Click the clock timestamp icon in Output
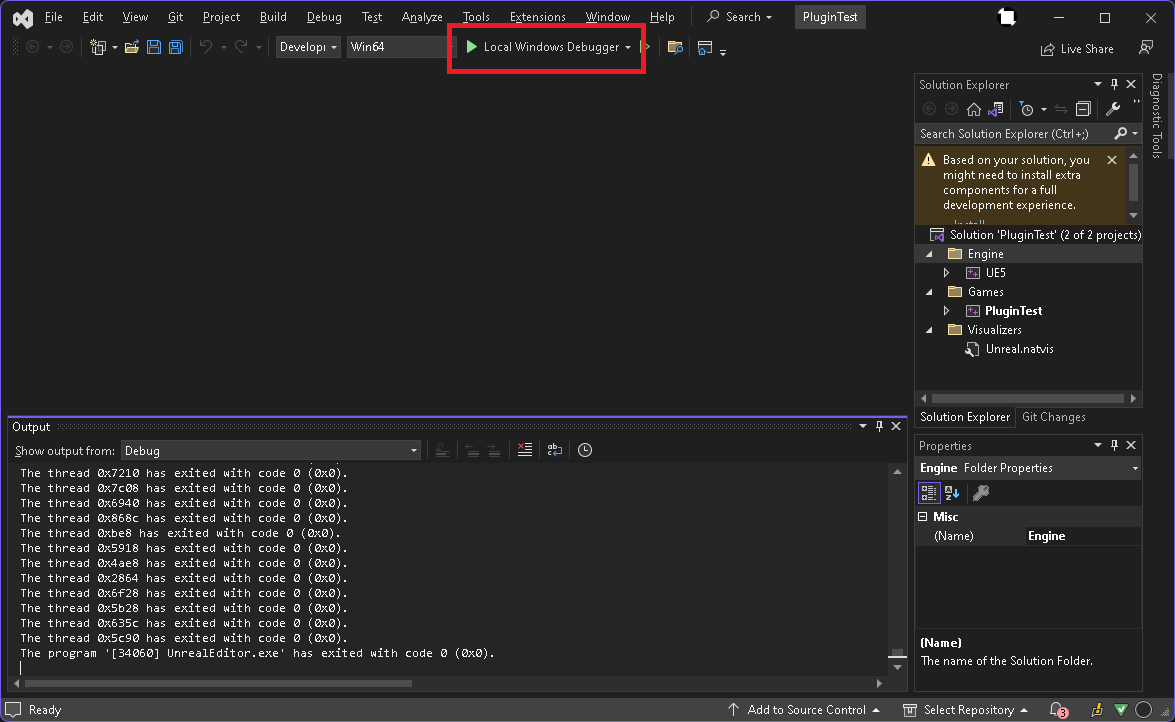1175x722 pixels. [x=585, y=450]
